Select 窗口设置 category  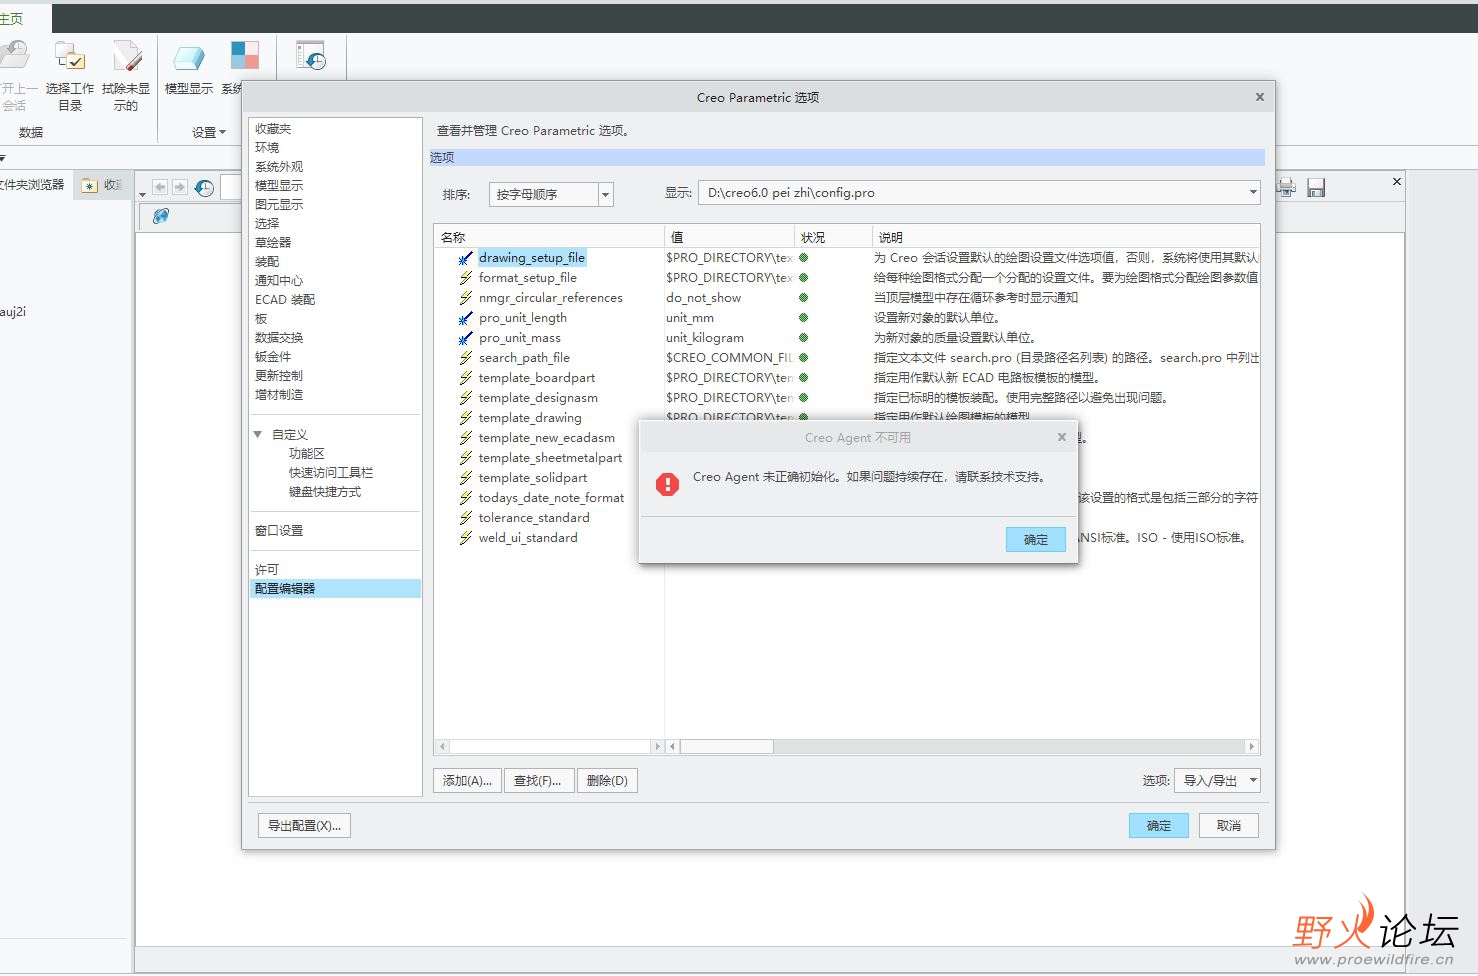279,531
